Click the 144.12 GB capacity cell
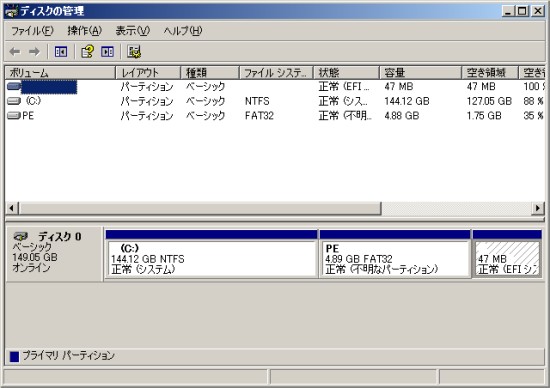The image size is (550, 388). point(407,101)
